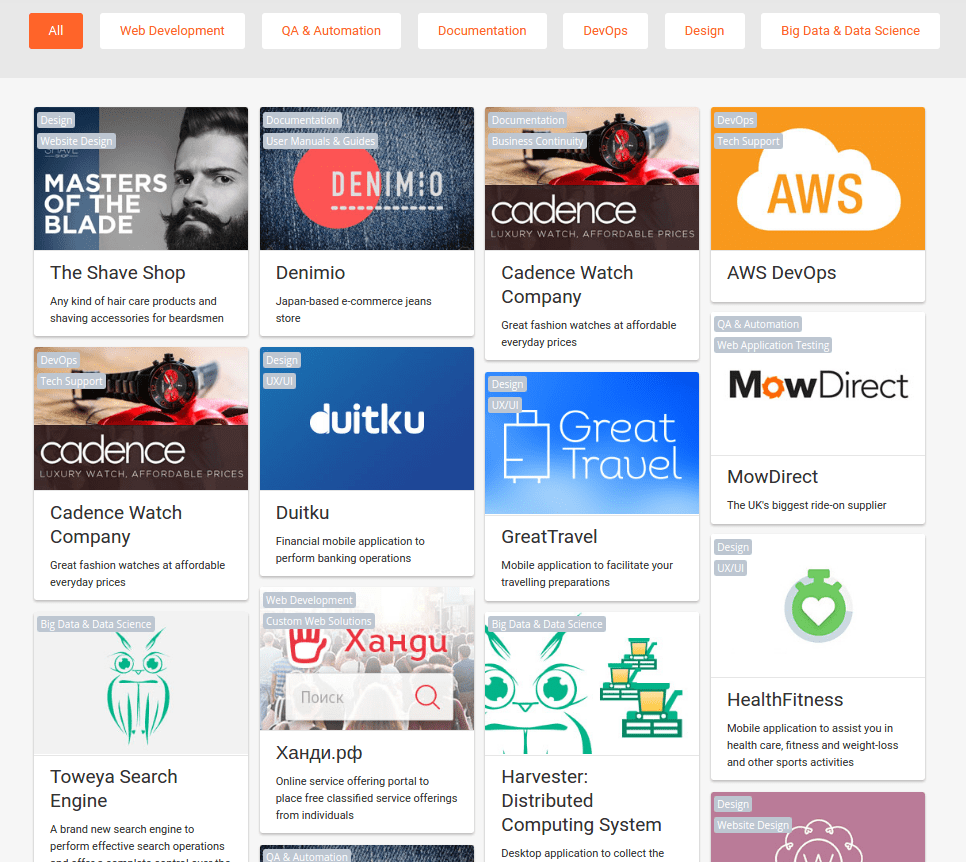Click Big Data tag on Toweya card
This screenshot has width=966, height=862.
point(95,624)
